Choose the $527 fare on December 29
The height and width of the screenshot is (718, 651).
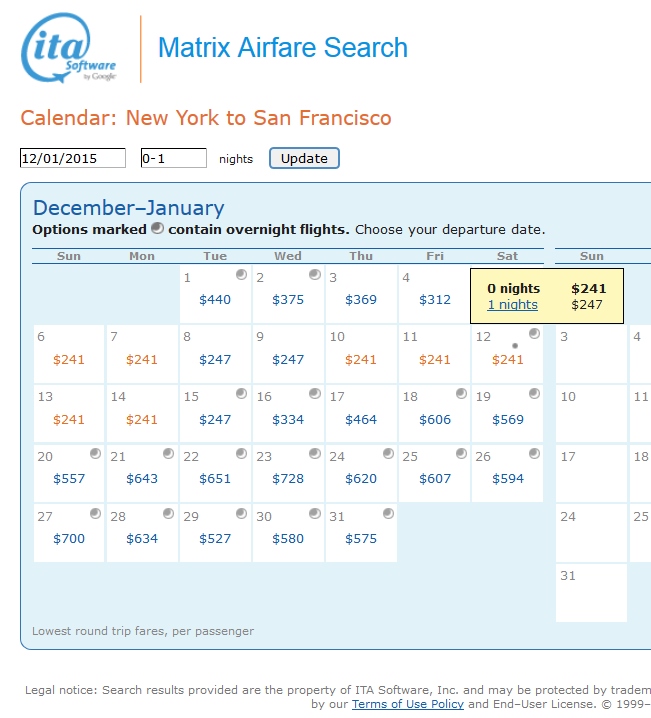tap(215, 539)
